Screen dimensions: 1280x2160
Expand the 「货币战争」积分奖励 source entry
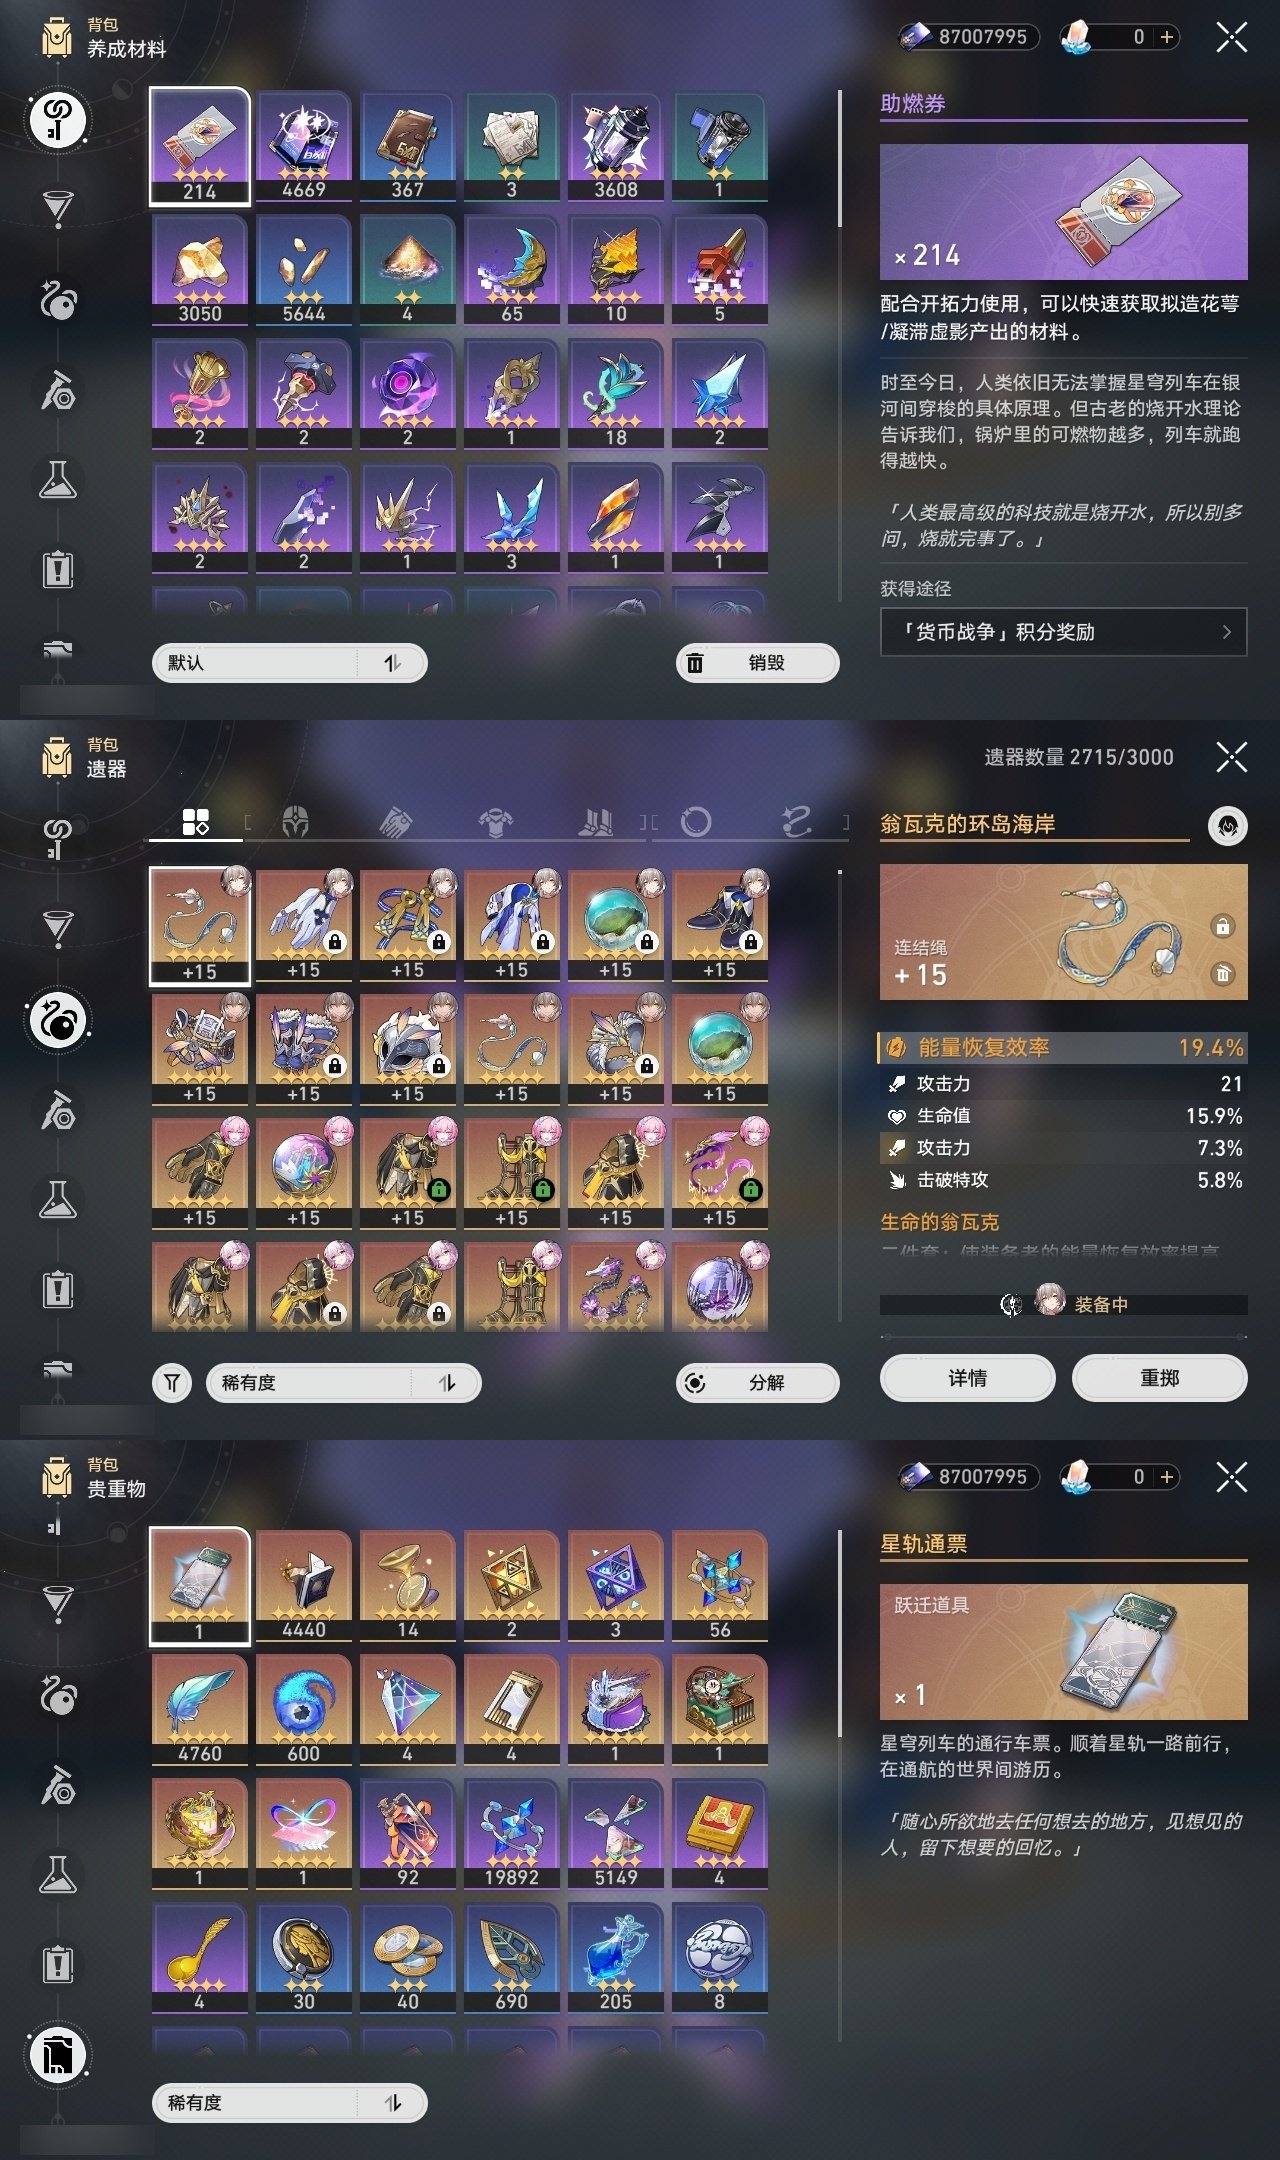pos(1063,632)
